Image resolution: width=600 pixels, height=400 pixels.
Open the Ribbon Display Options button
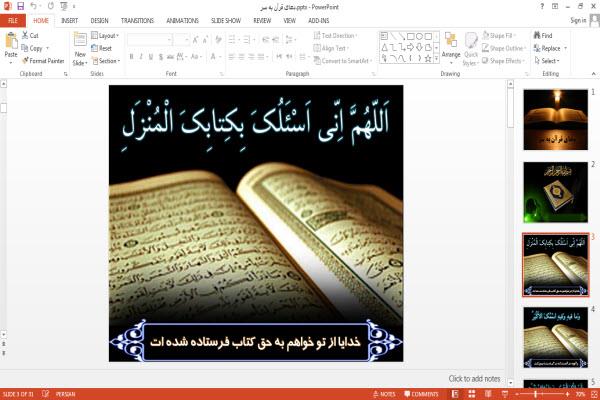point(555,6)
